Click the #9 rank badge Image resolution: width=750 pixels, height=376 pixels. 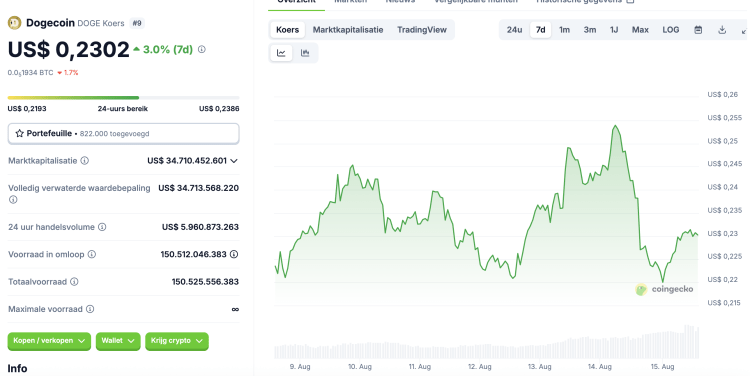pyautogui.click(x=137, y=23)
